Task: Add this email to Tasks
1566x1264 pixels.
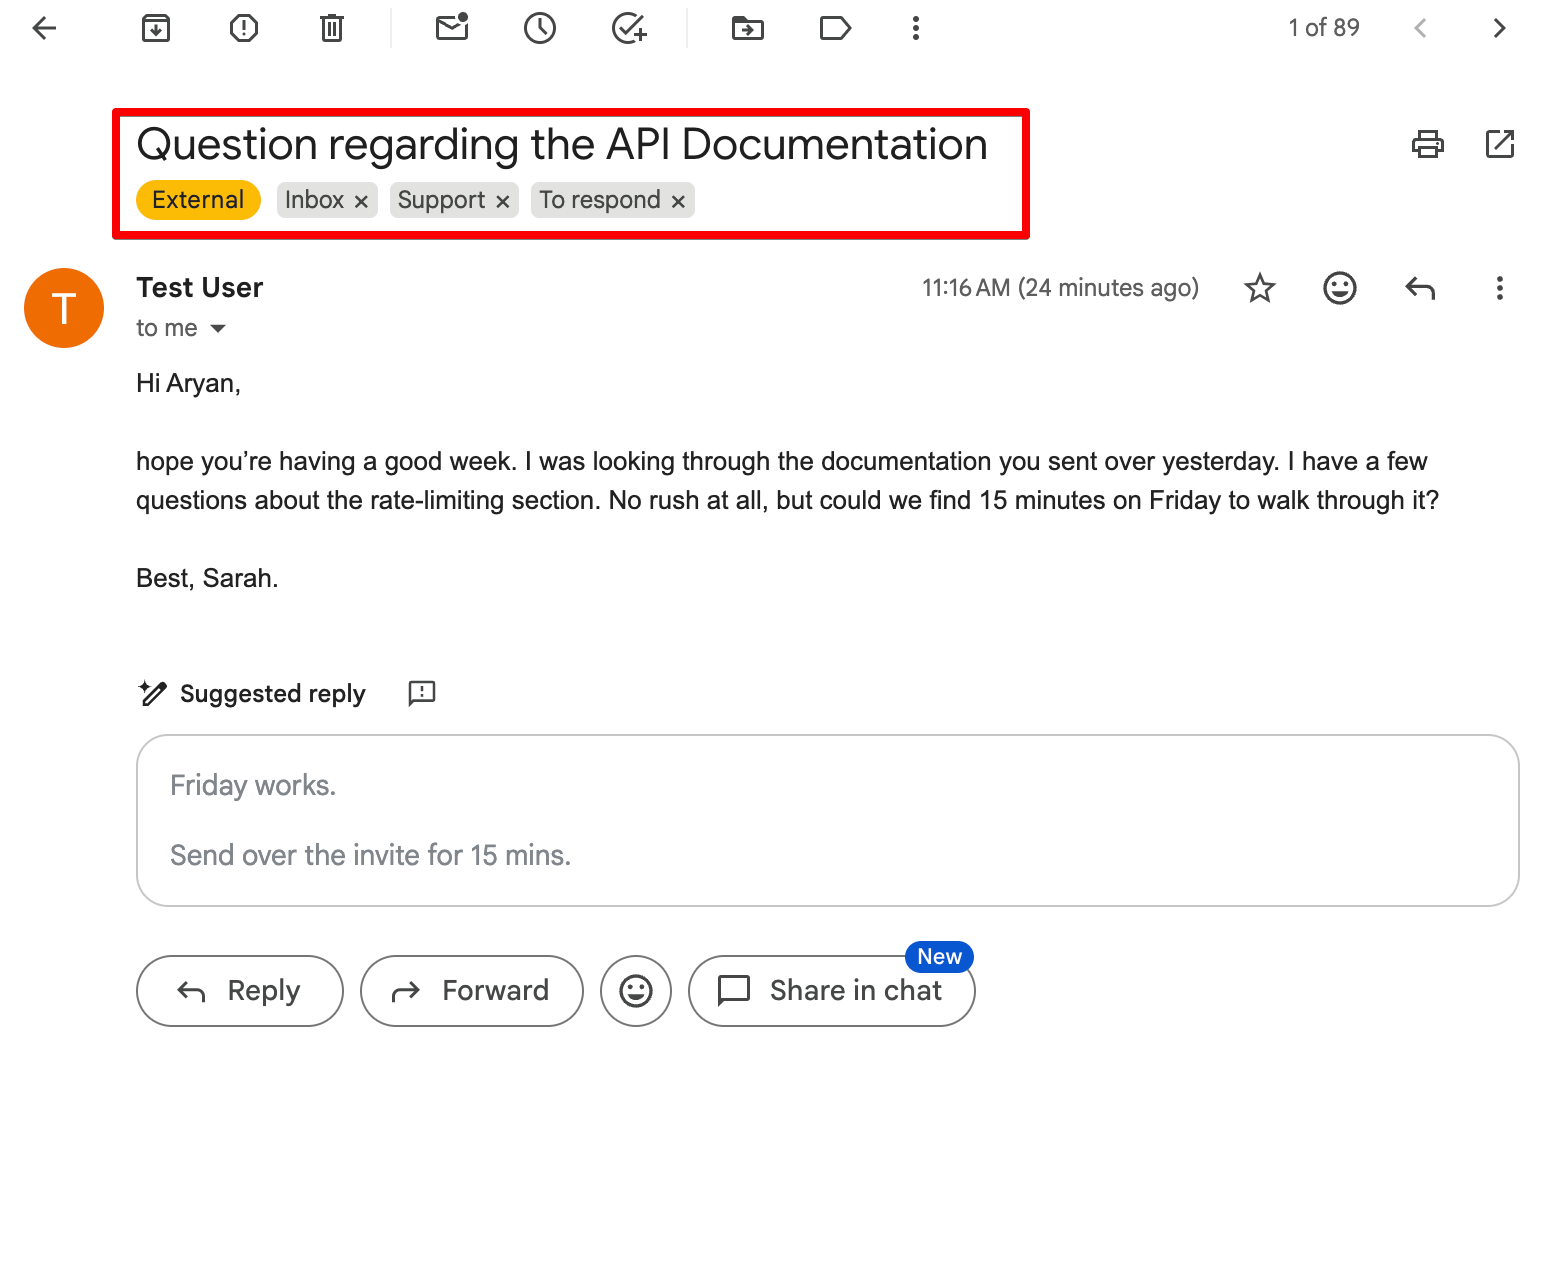Action: tap(629, 28)
